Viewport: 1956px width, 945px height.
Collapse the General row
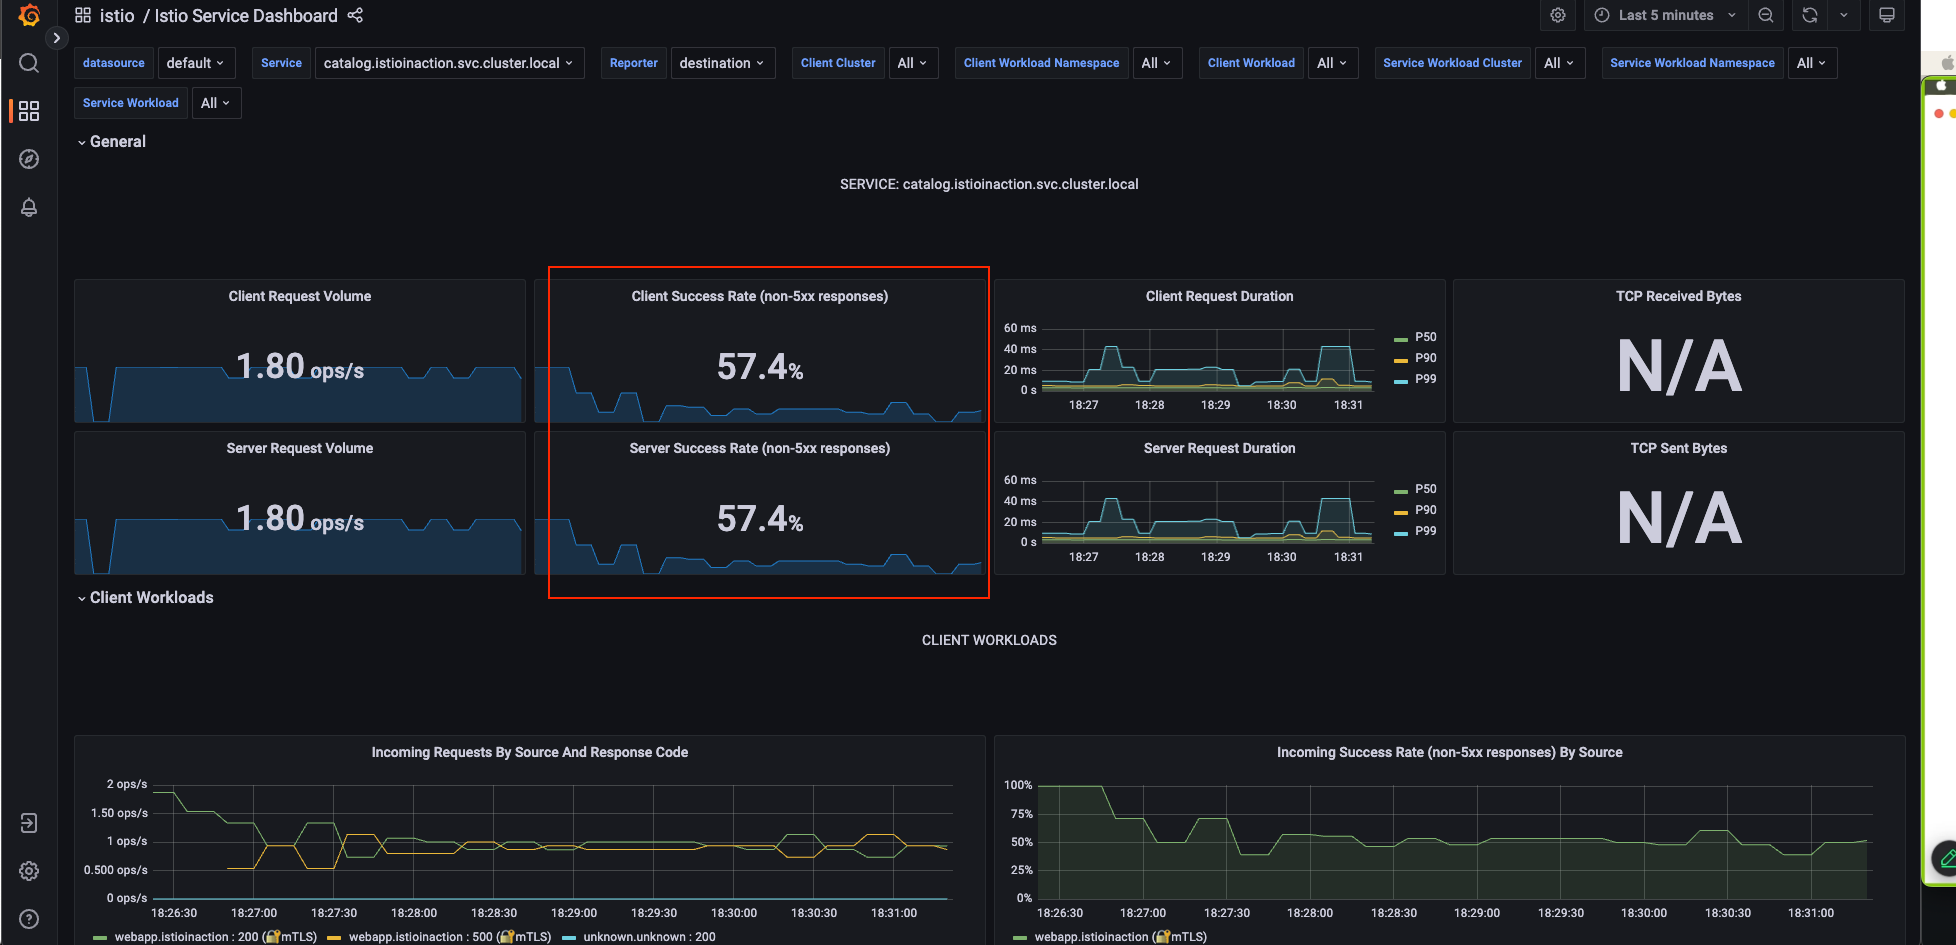point(112,142)
